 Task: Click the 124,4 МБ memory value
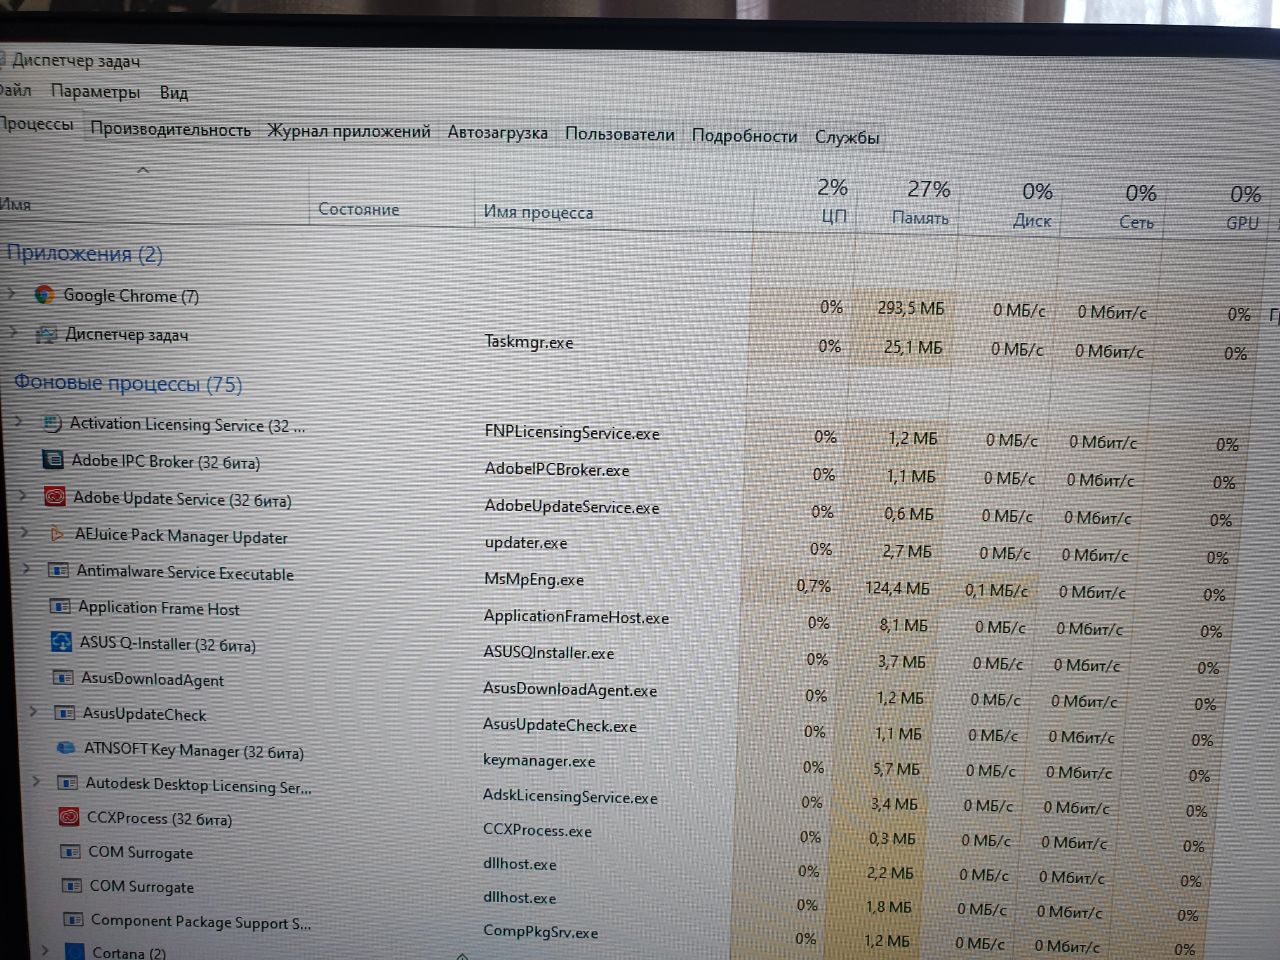(897, 588)
